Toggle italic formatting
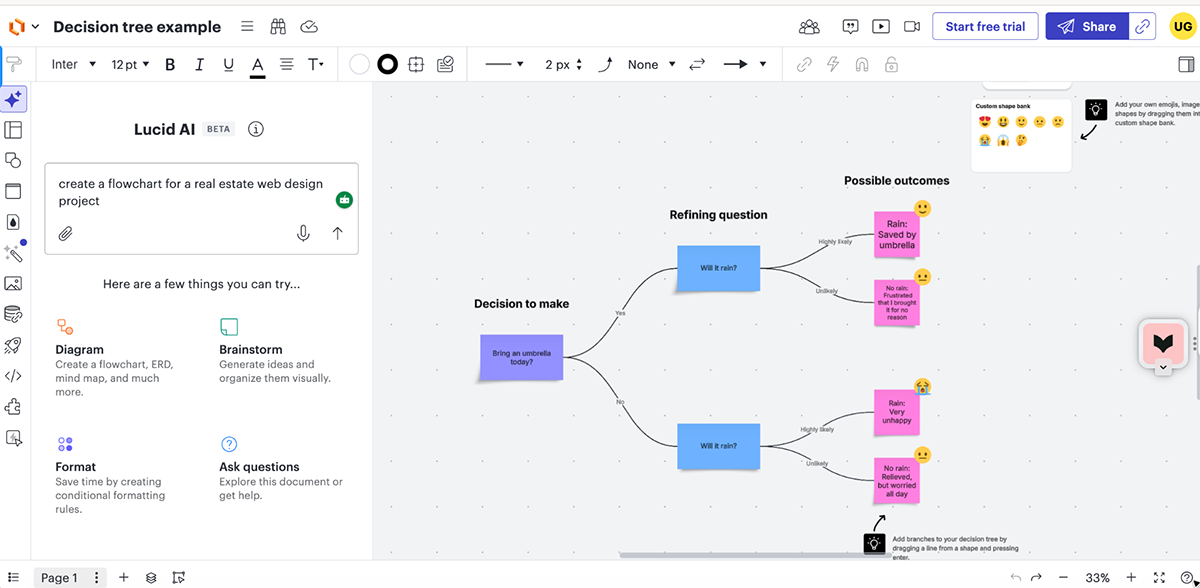 click(199, 64)
